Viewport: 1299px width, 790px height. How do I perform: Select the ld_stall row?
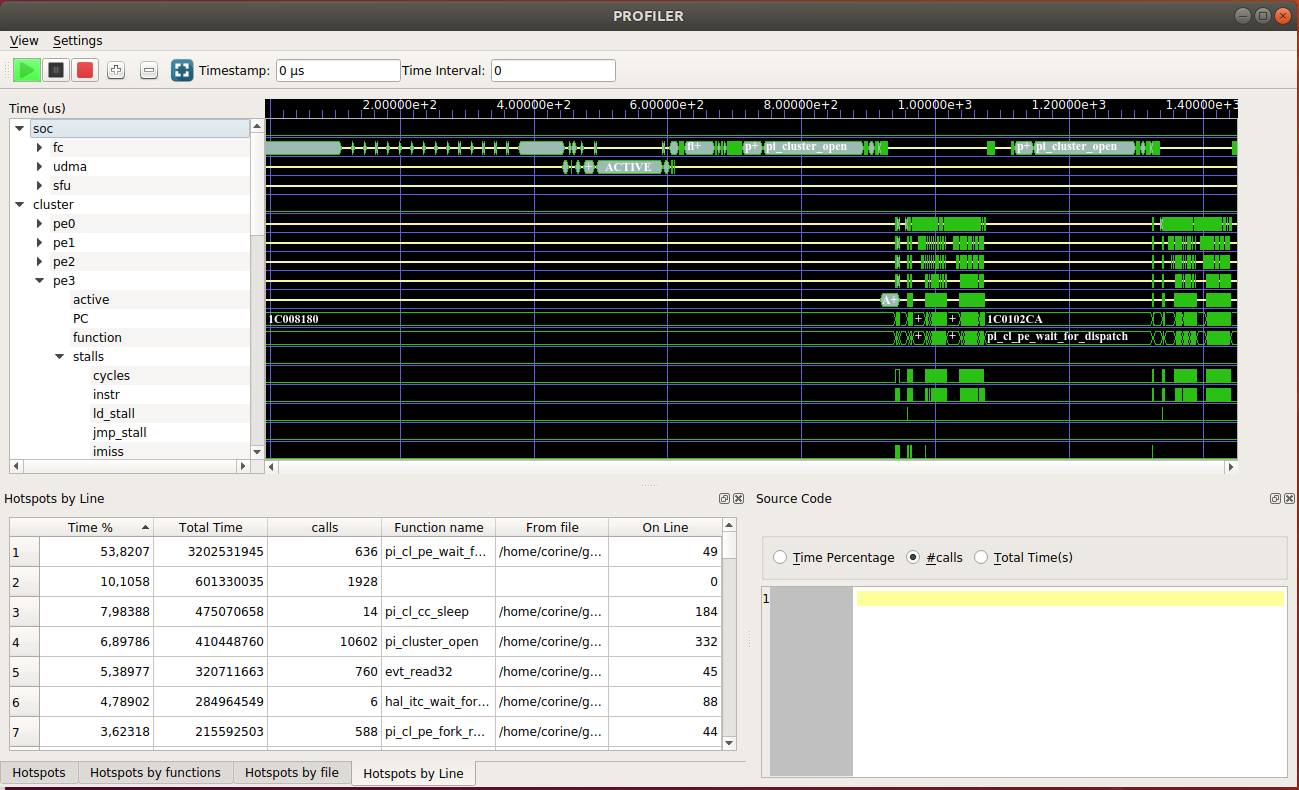tap(114, 413)
